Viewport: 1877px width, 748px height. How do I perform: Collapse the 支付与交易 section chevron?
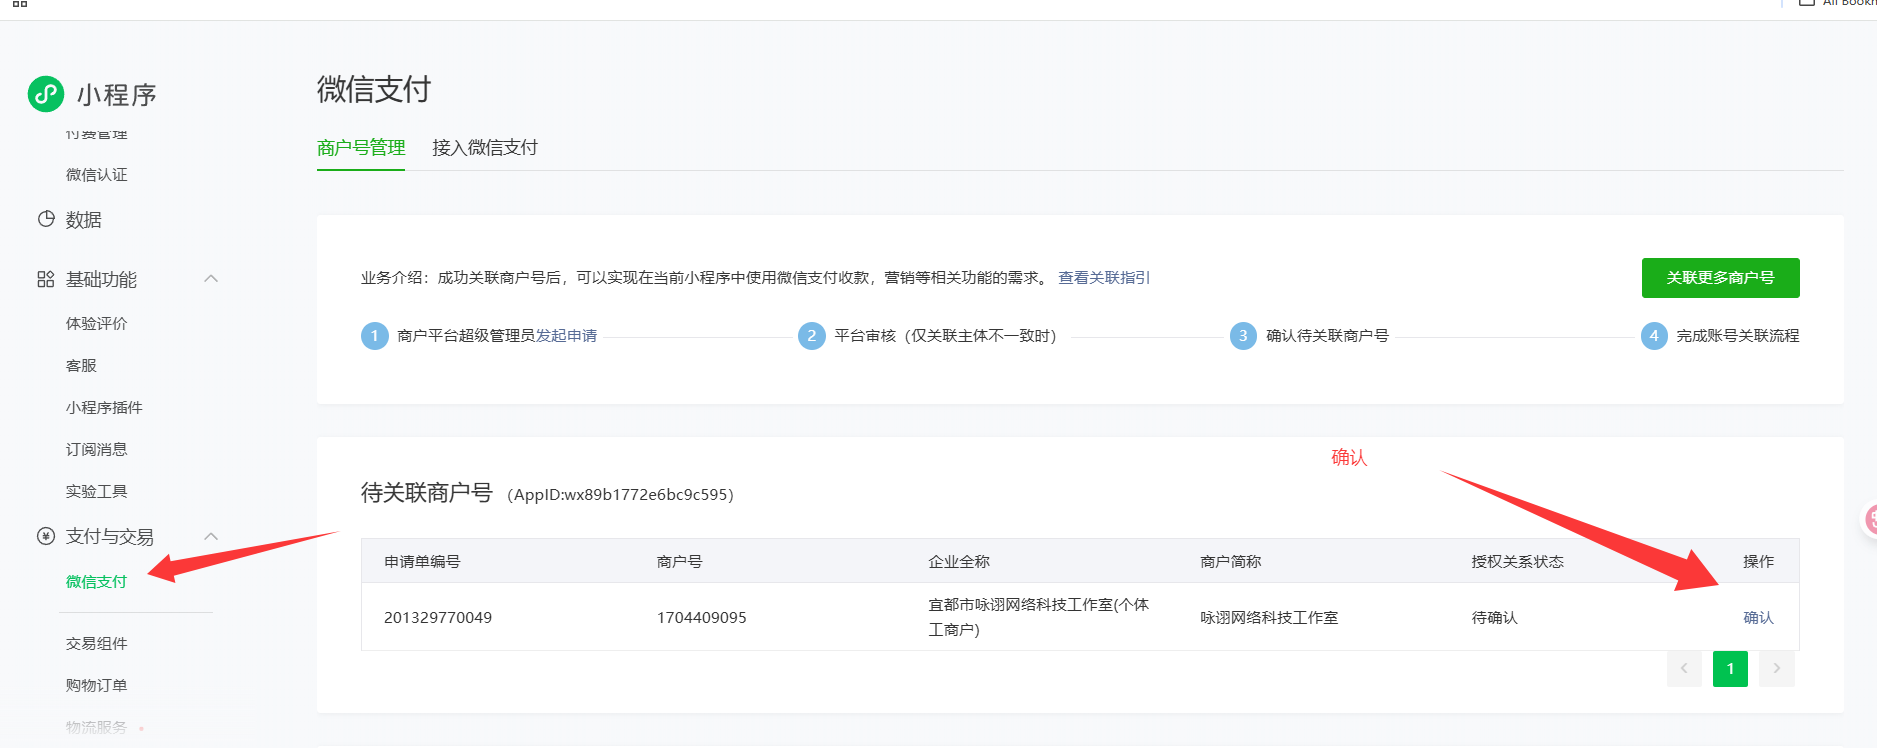point(211,536)
